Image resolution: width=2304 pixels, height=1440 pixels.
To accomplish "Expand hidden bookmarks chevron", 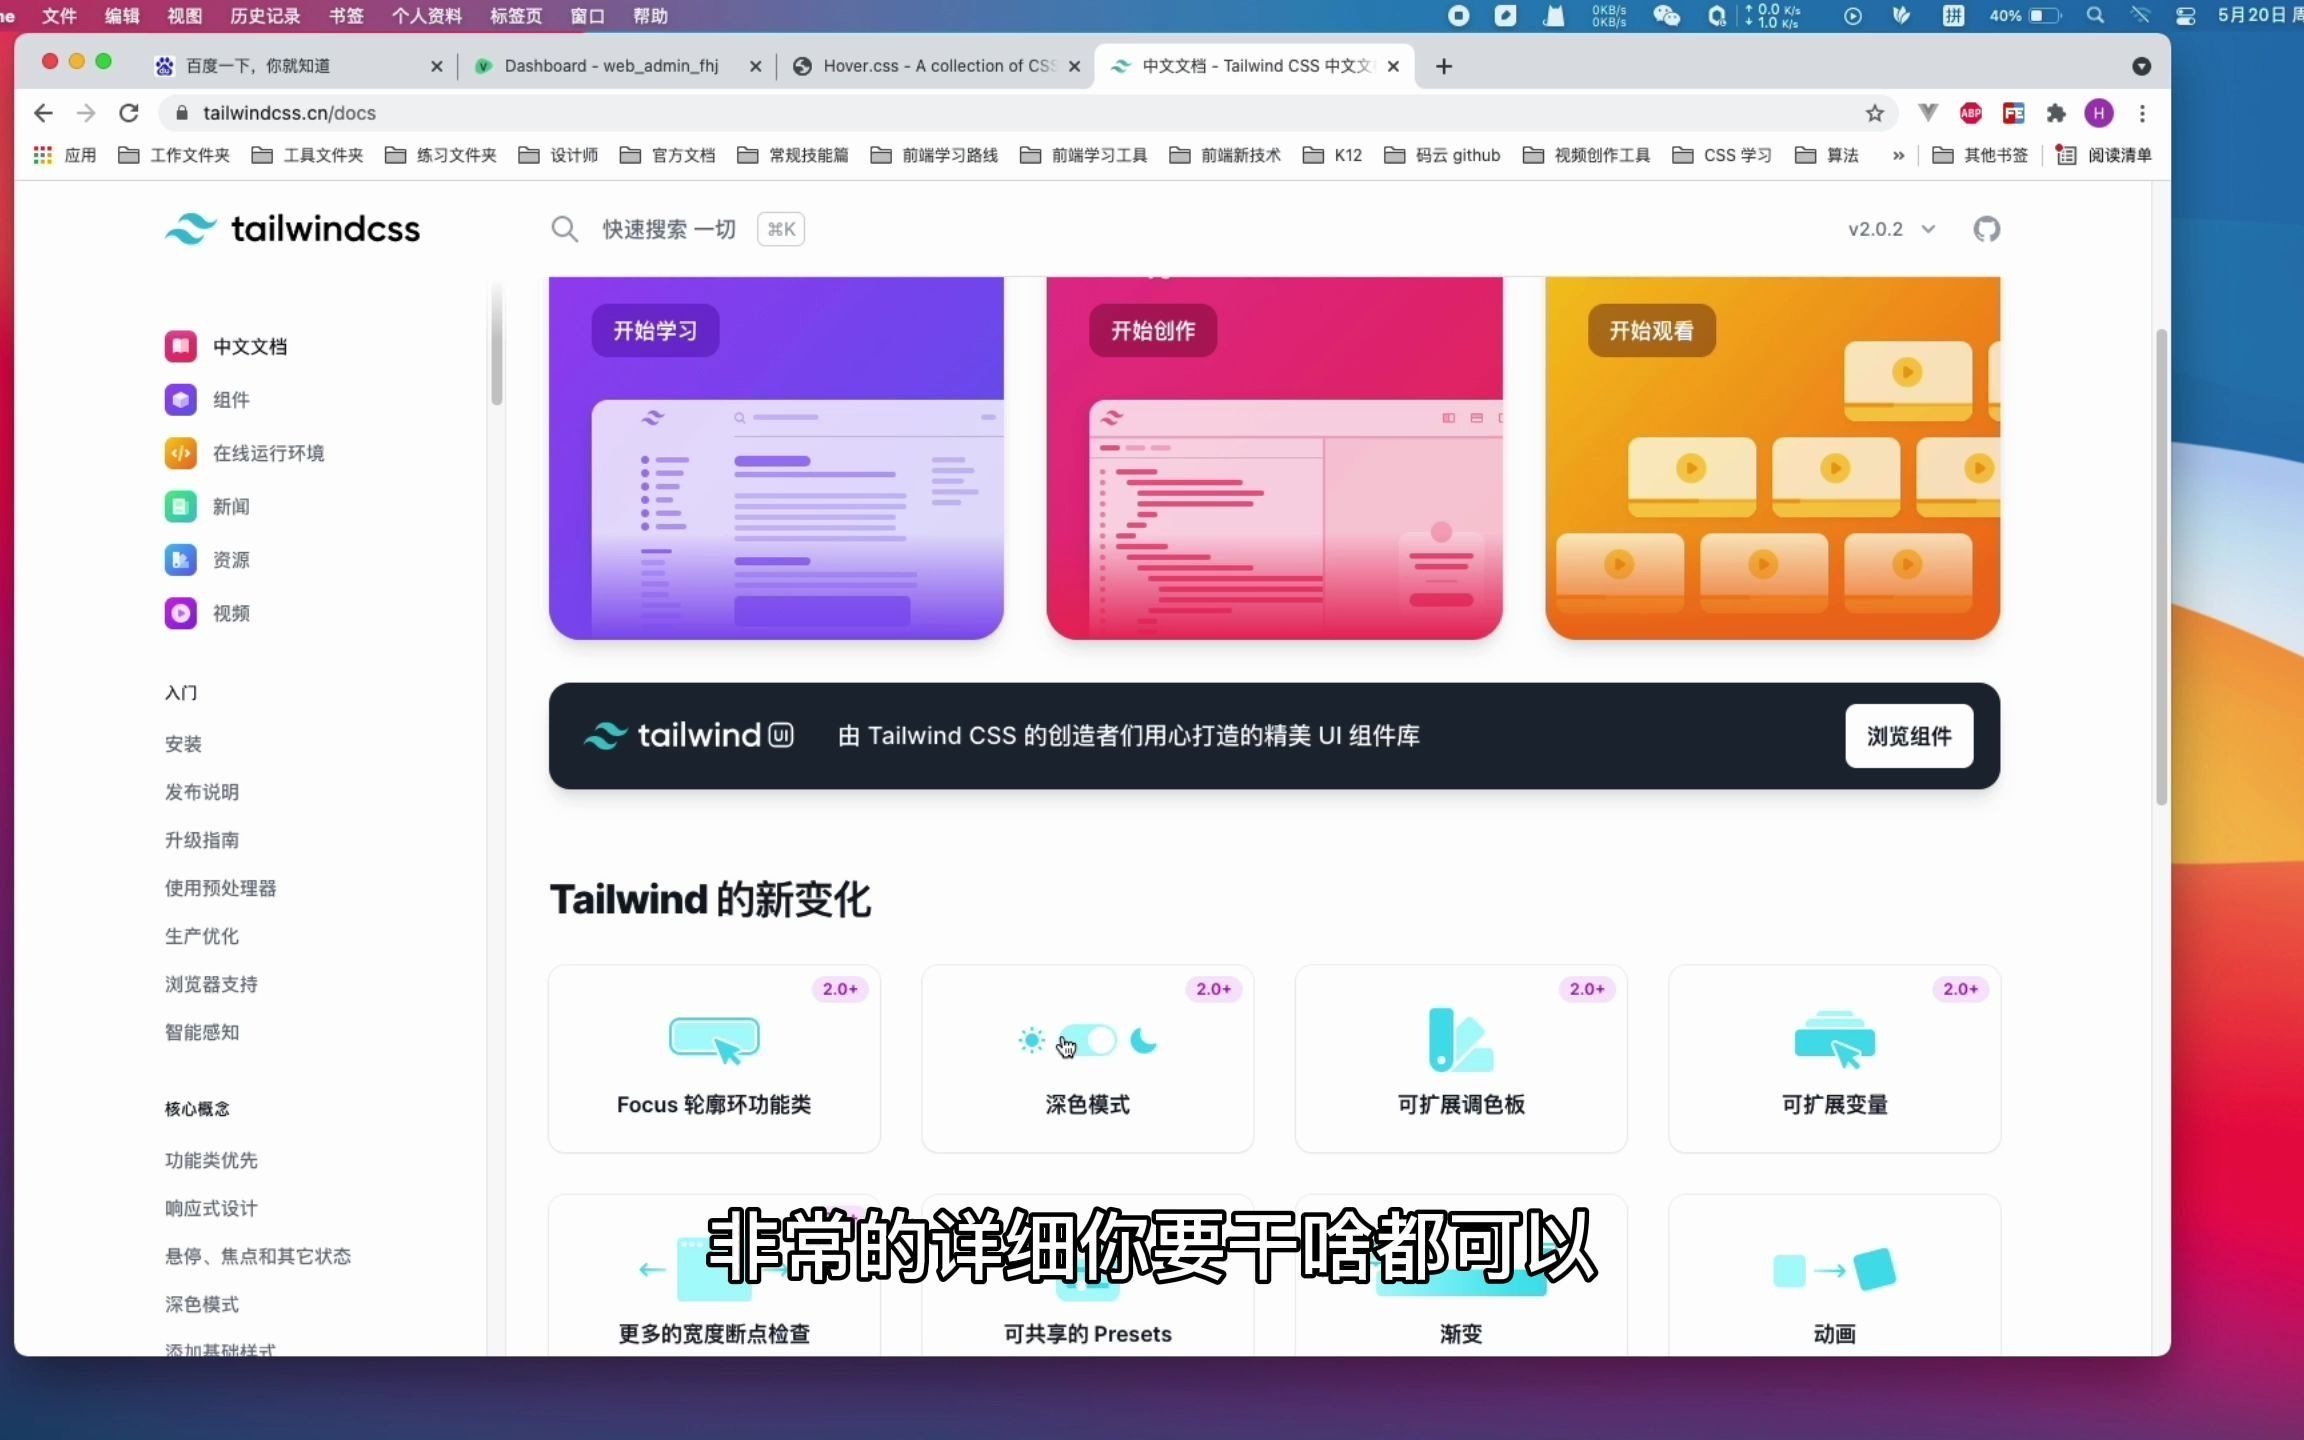I will coord(1898,155).
